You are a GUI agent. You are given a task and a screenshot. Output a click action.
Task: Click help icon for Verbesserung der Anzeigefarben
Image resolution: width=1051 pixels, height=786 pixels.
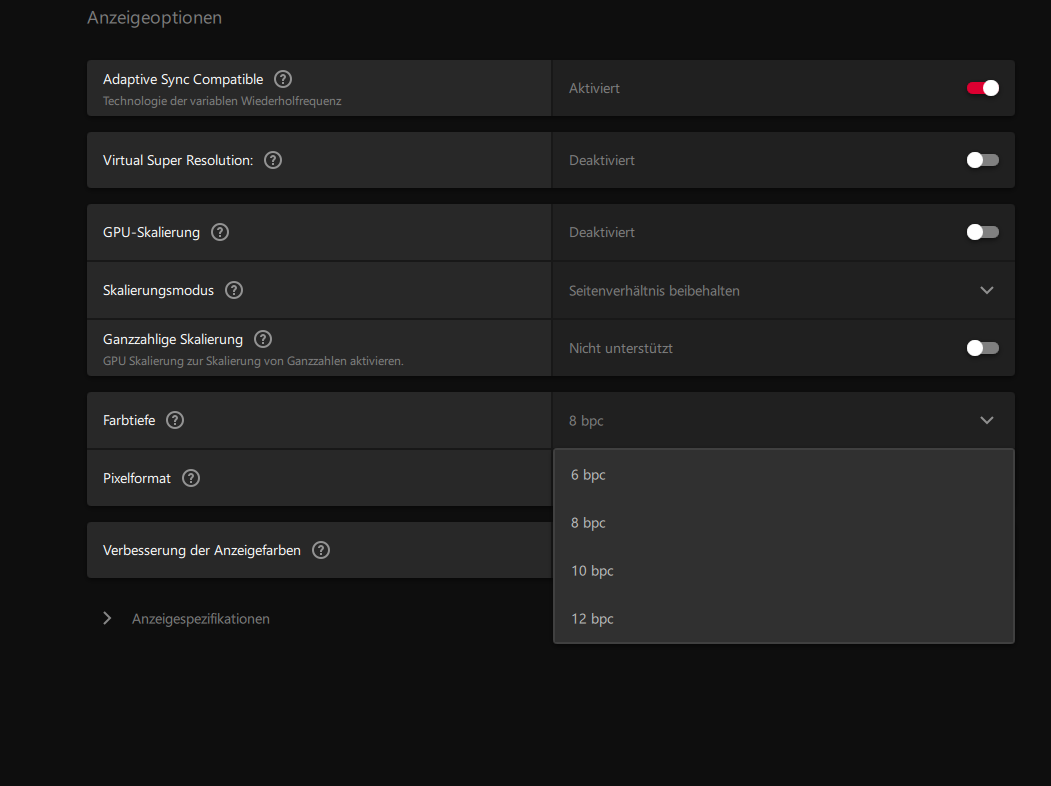click(321, 550)
